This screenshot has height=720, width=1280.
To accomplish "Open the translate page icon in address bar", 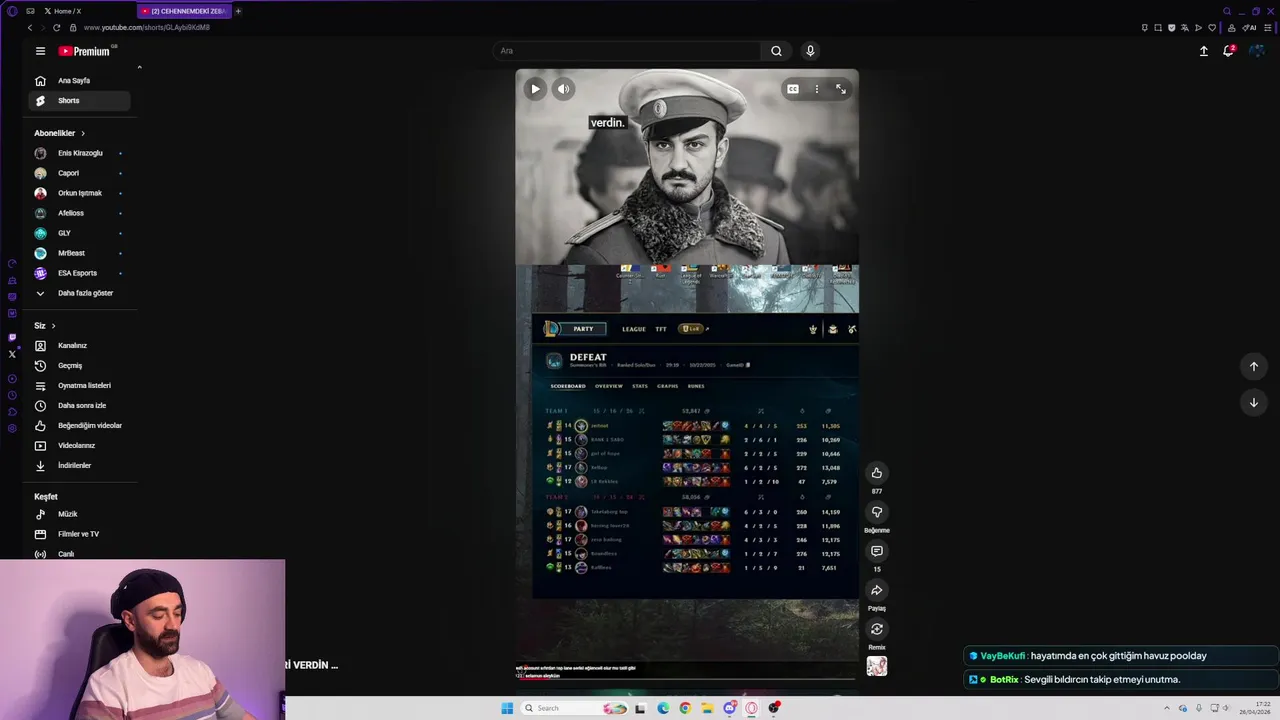I will 1184,28.
